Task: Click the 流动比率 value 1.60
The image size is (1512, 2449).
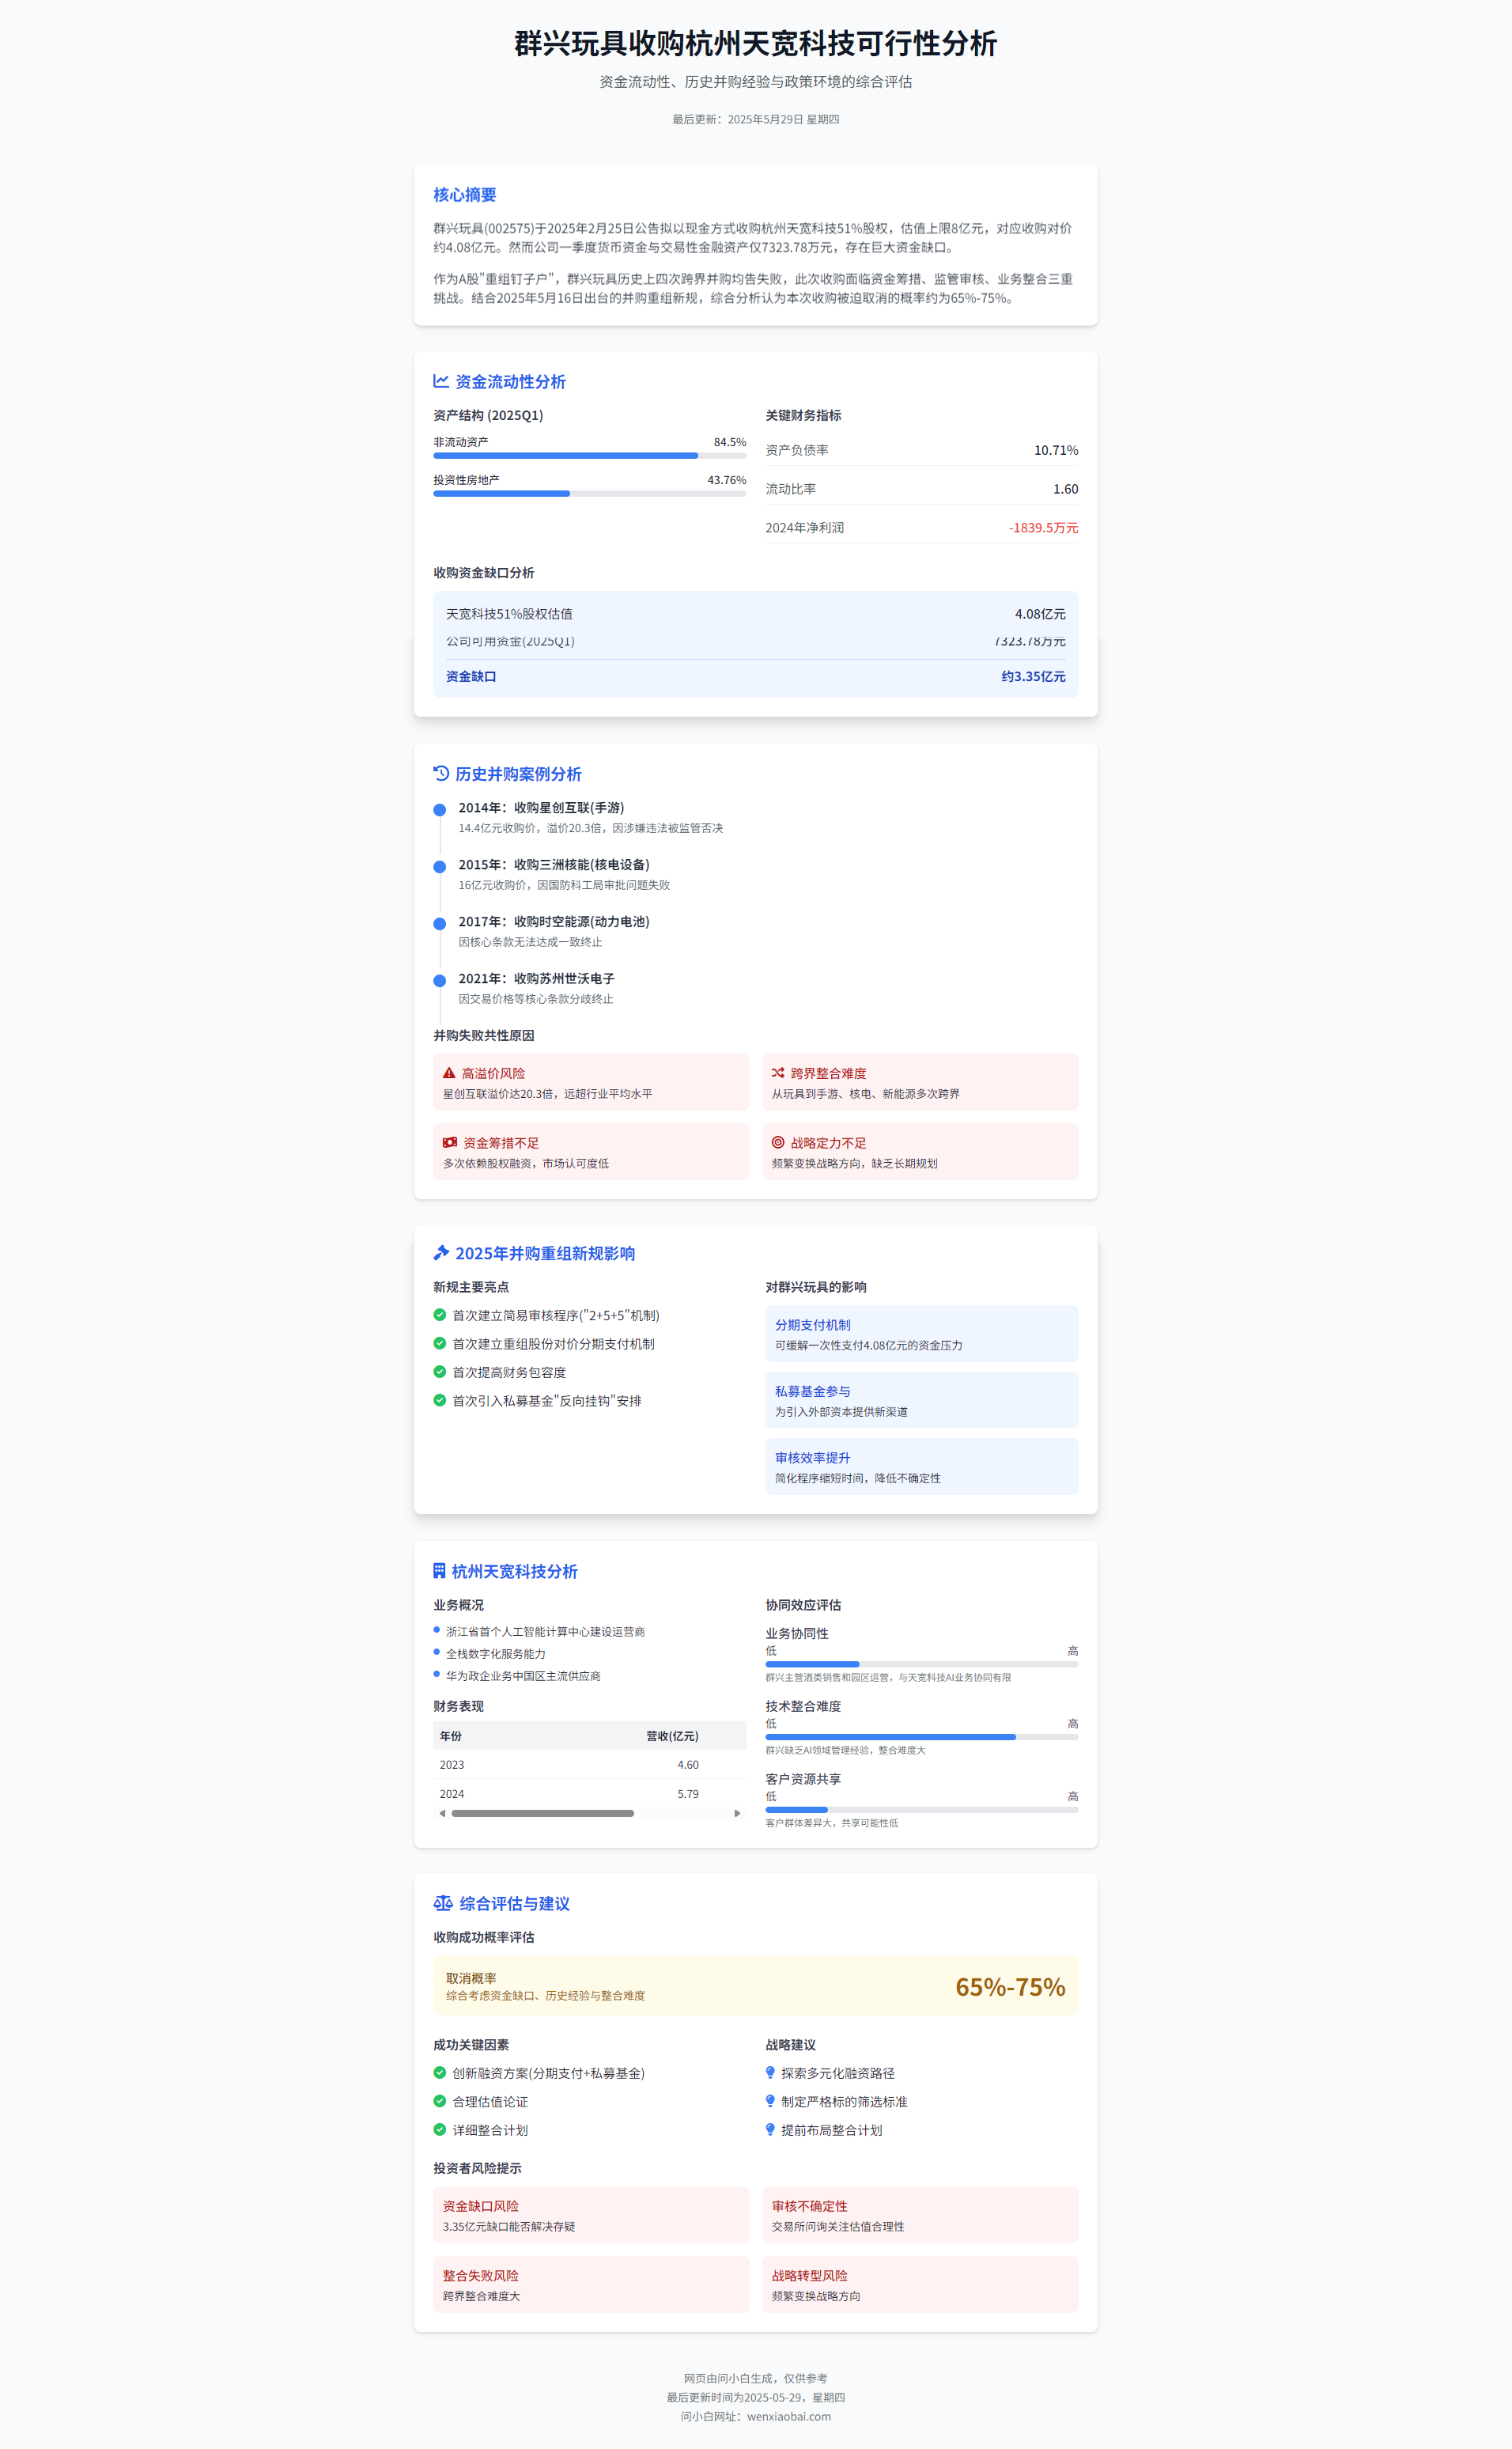Action: pyautogui.click(x=1065, y=489)
